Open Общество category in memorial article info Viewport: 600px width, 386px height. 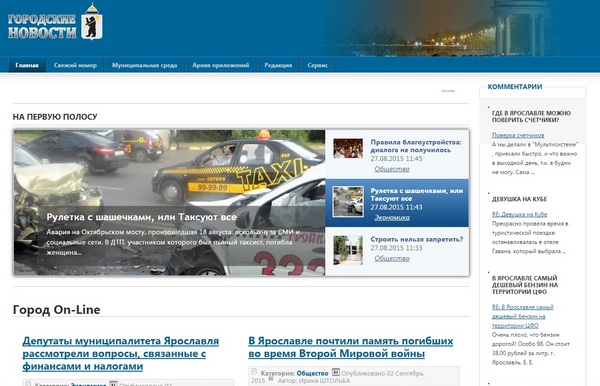[x=312, y=373]
